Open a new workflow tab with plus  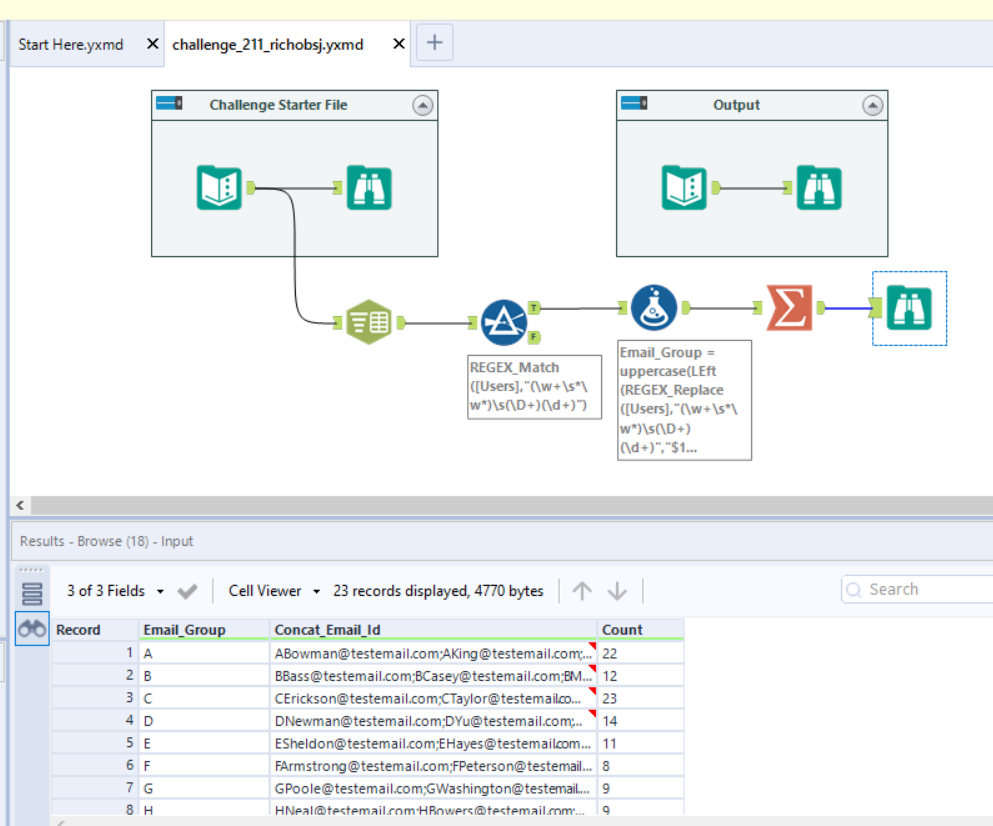(434, 43)
